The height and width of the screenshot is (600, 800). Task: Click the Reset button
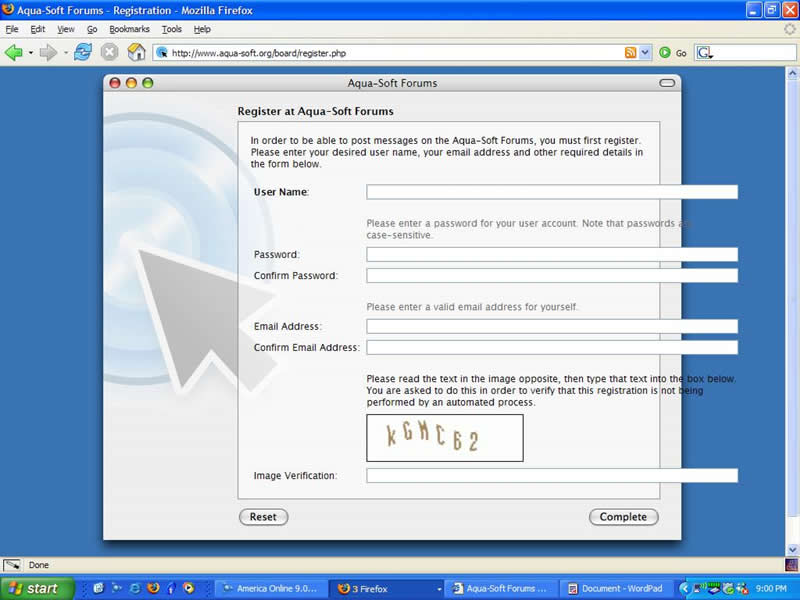click(263, 517)
